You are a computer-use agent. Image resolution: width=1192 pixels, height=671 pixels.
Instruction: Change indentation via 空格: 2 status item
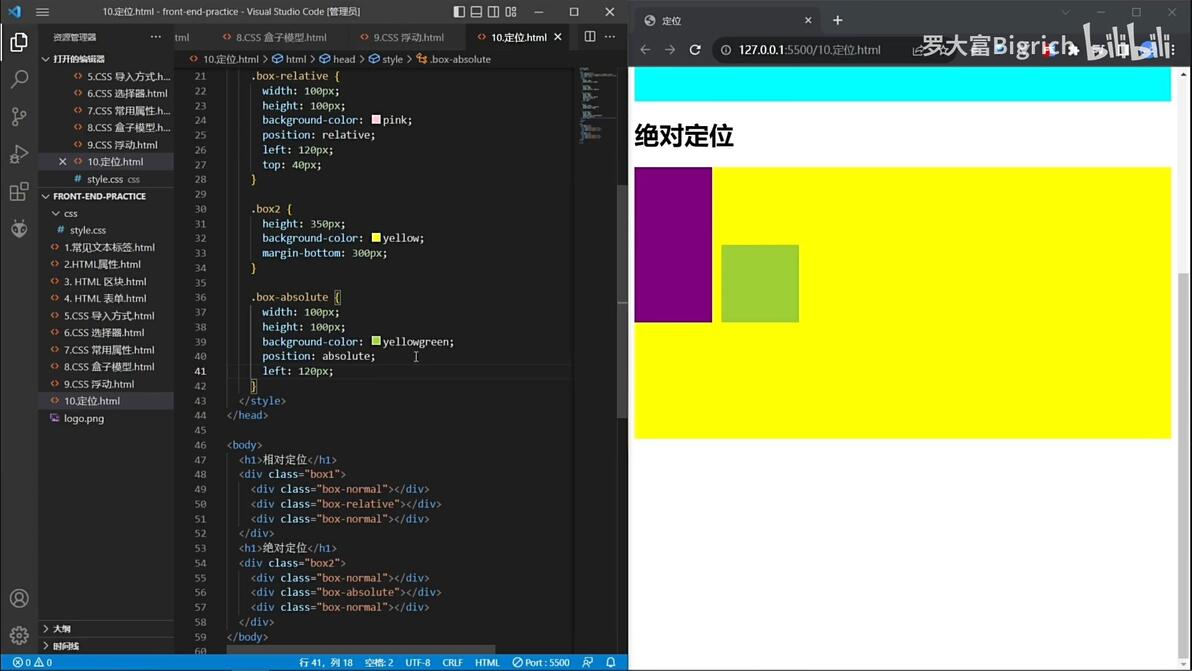[x=379, y=663]
